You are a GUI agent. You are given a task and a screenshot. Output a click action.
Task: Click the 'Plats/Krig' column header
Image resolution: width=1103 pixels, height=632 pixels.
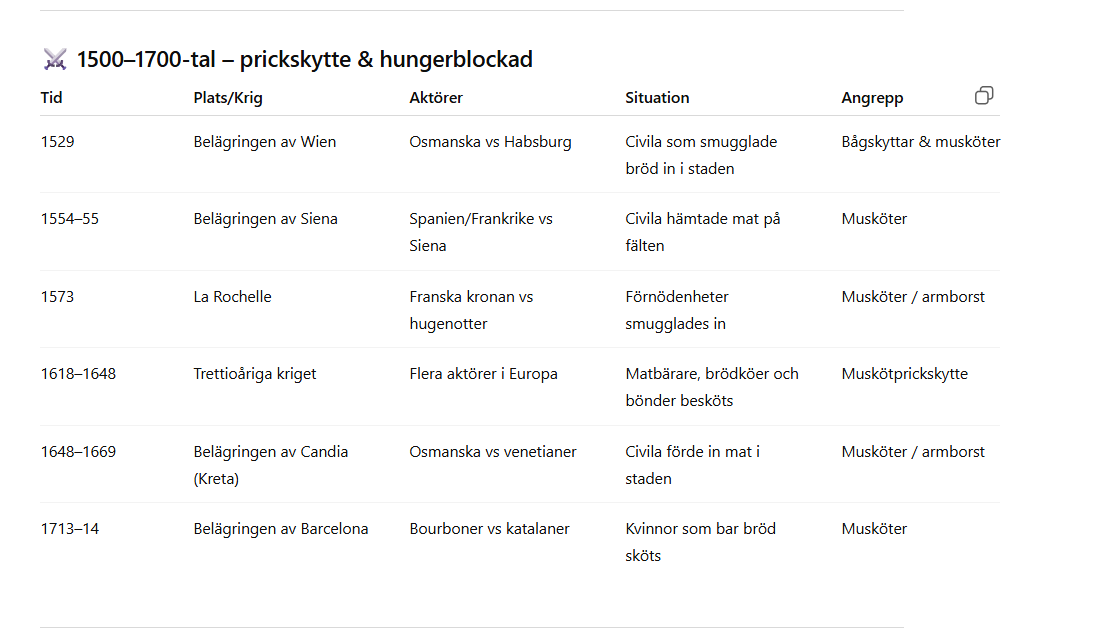(228, 98)
